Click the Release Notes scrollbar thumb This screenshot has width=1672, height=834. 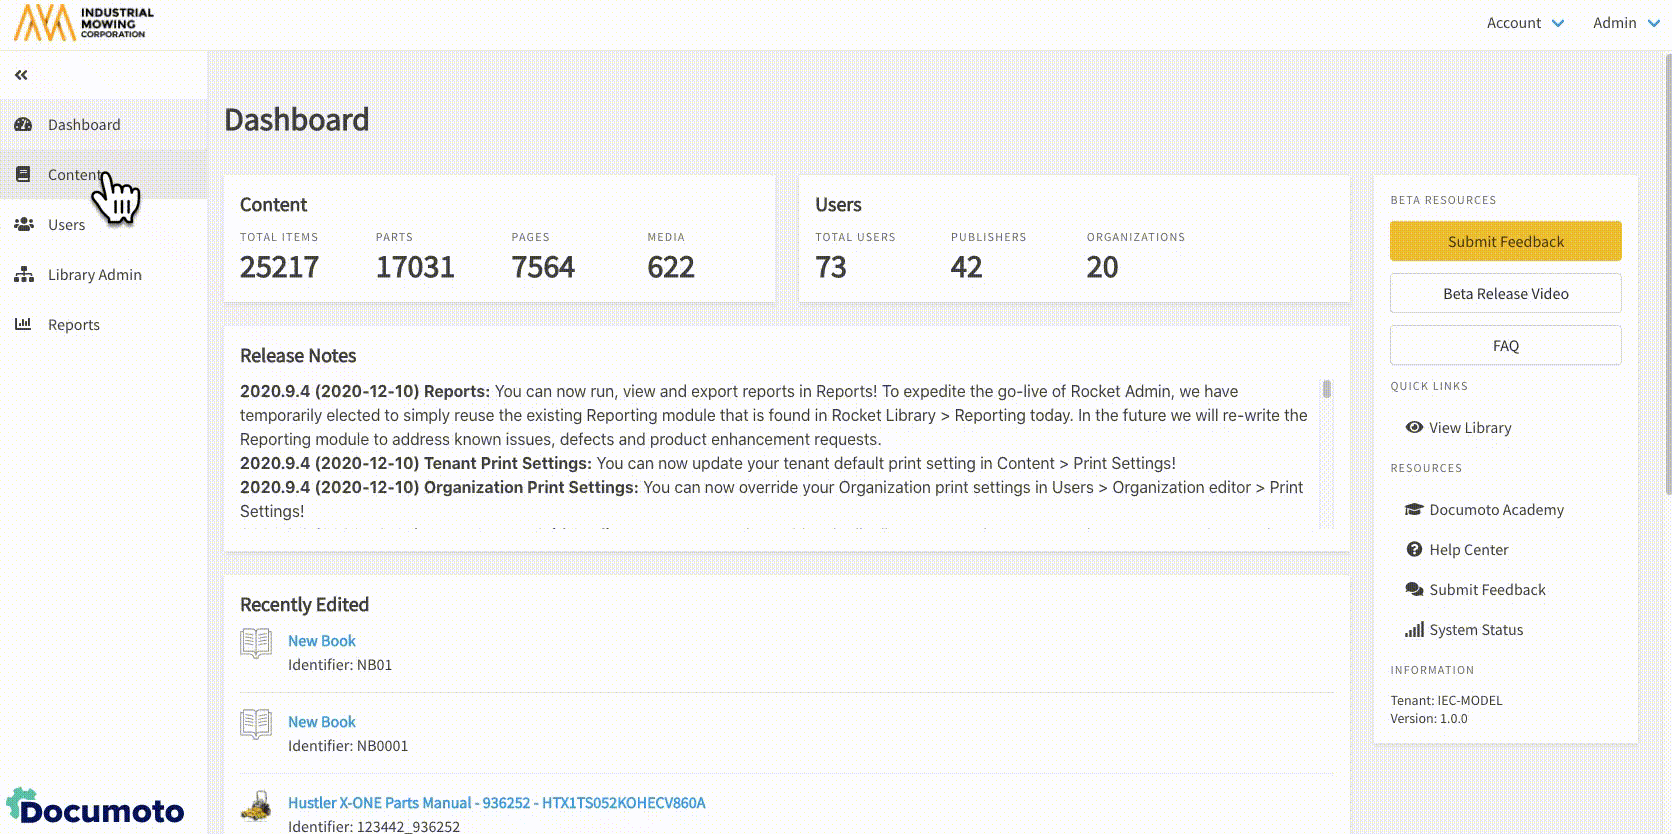click(1327, 389)
